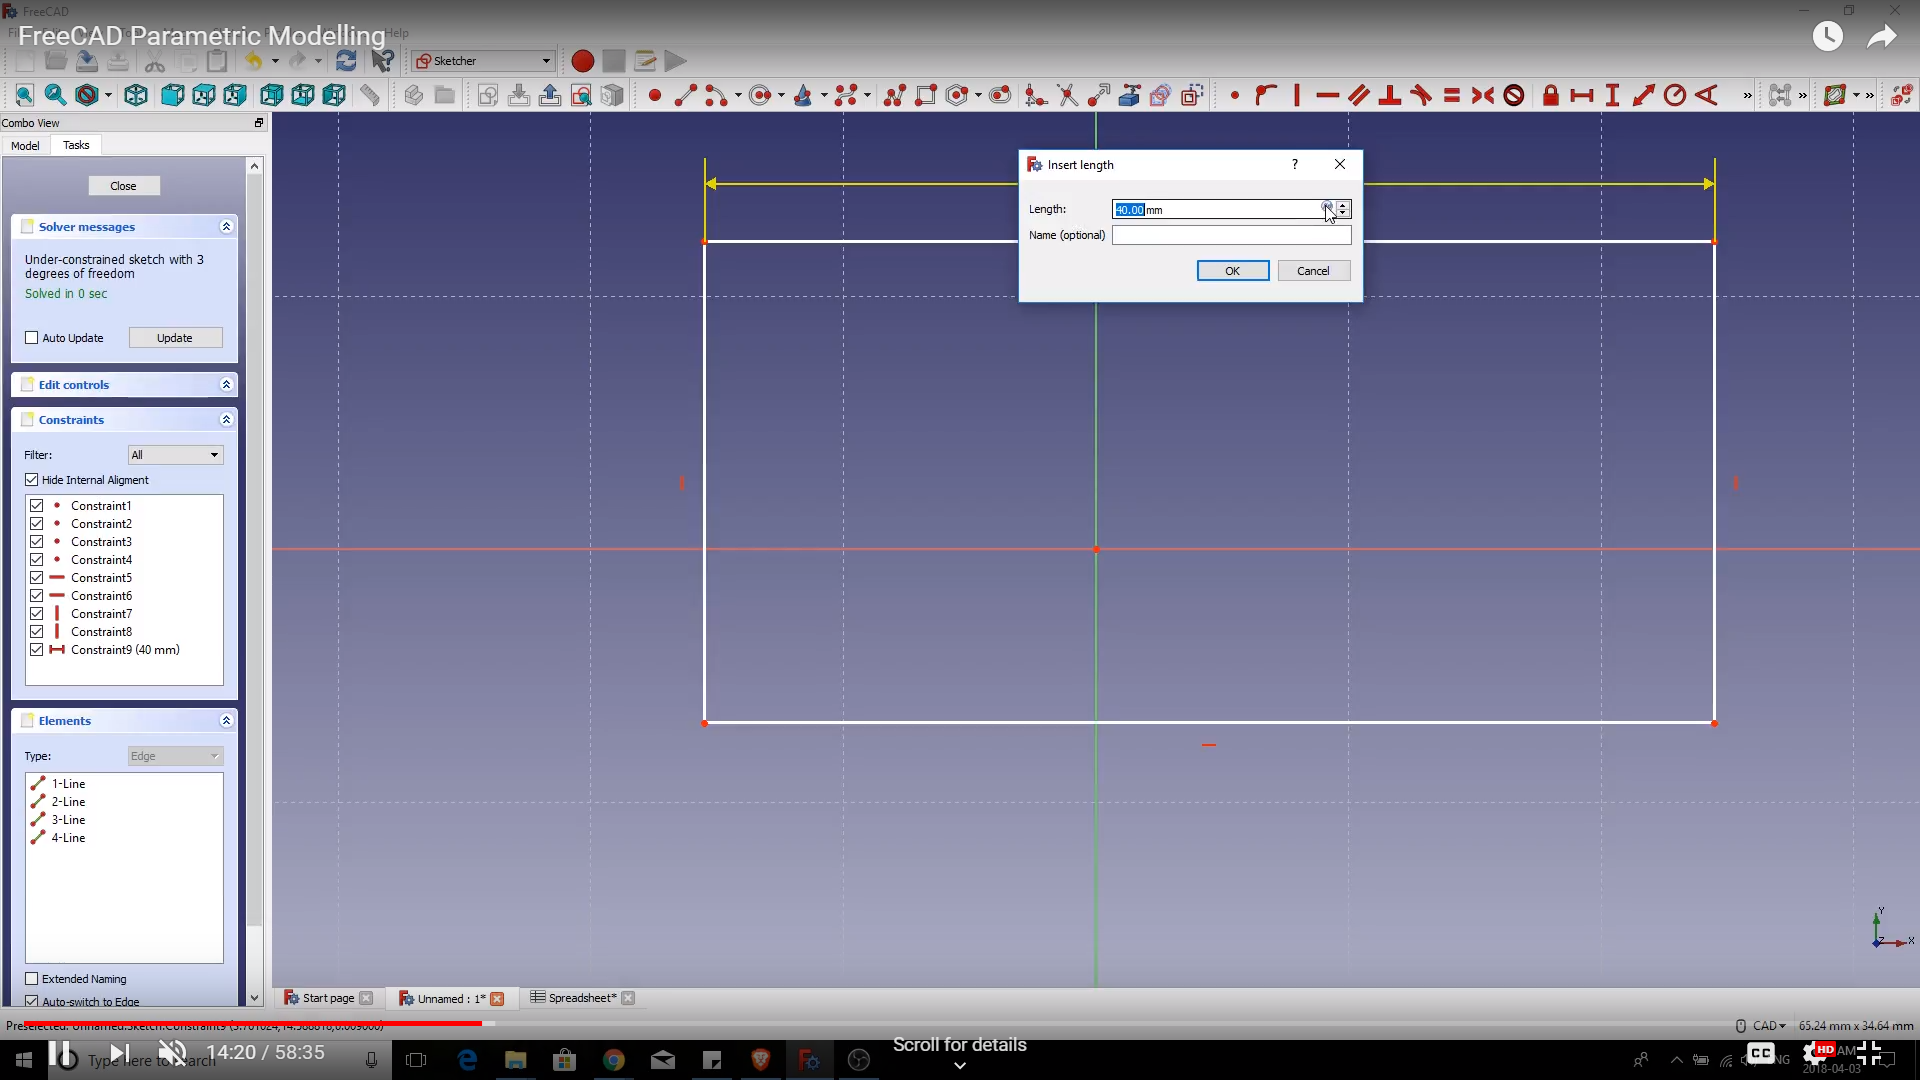Toggle the Constraint9 (40 mm) checkbox
Viewport: 1920px width, 1080px height.
coord(37,650)
